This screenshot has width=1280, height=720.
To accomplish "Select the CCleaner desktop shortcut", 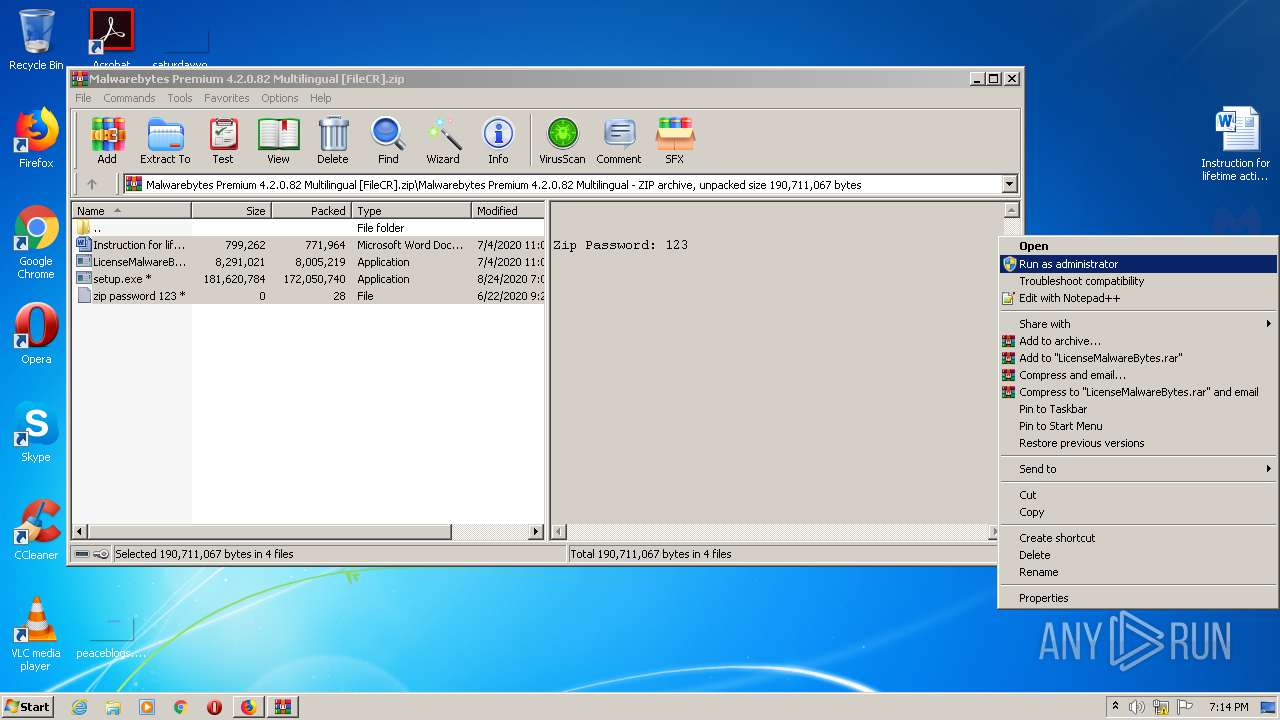I will coord(36,530).
